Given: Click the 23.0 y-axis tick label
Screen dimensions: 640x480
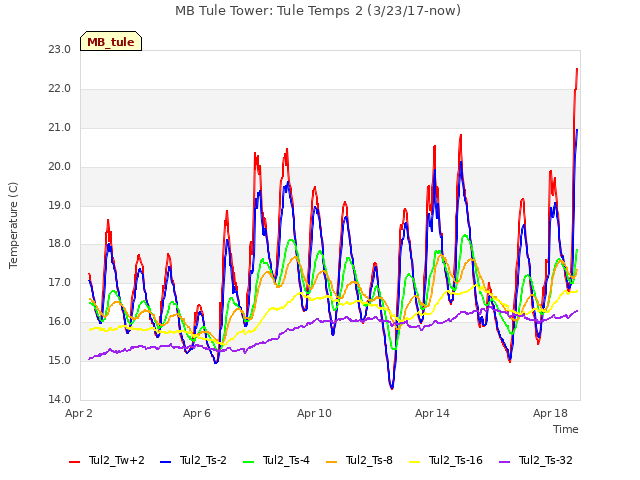Looking at the screenshot, I should click(60, 50).
